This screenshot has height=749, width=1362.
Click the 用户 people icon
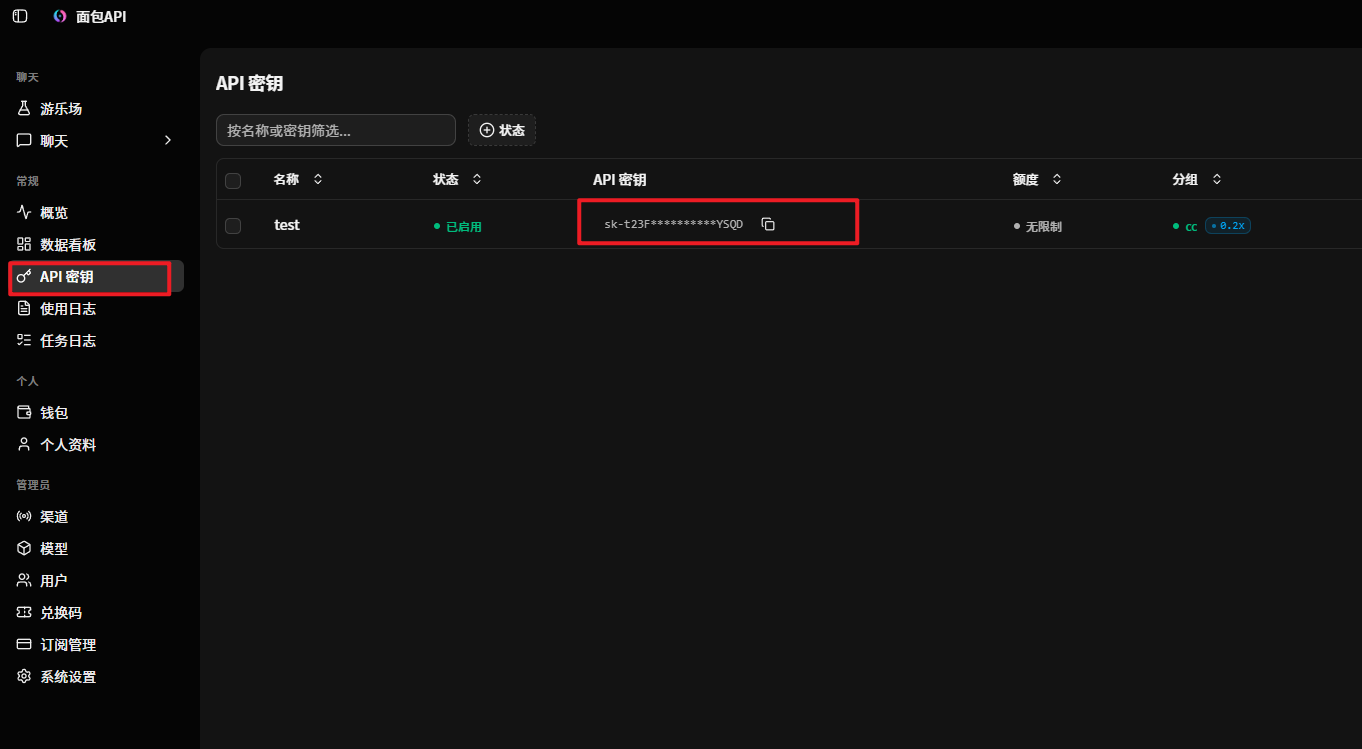coord(25,581)
